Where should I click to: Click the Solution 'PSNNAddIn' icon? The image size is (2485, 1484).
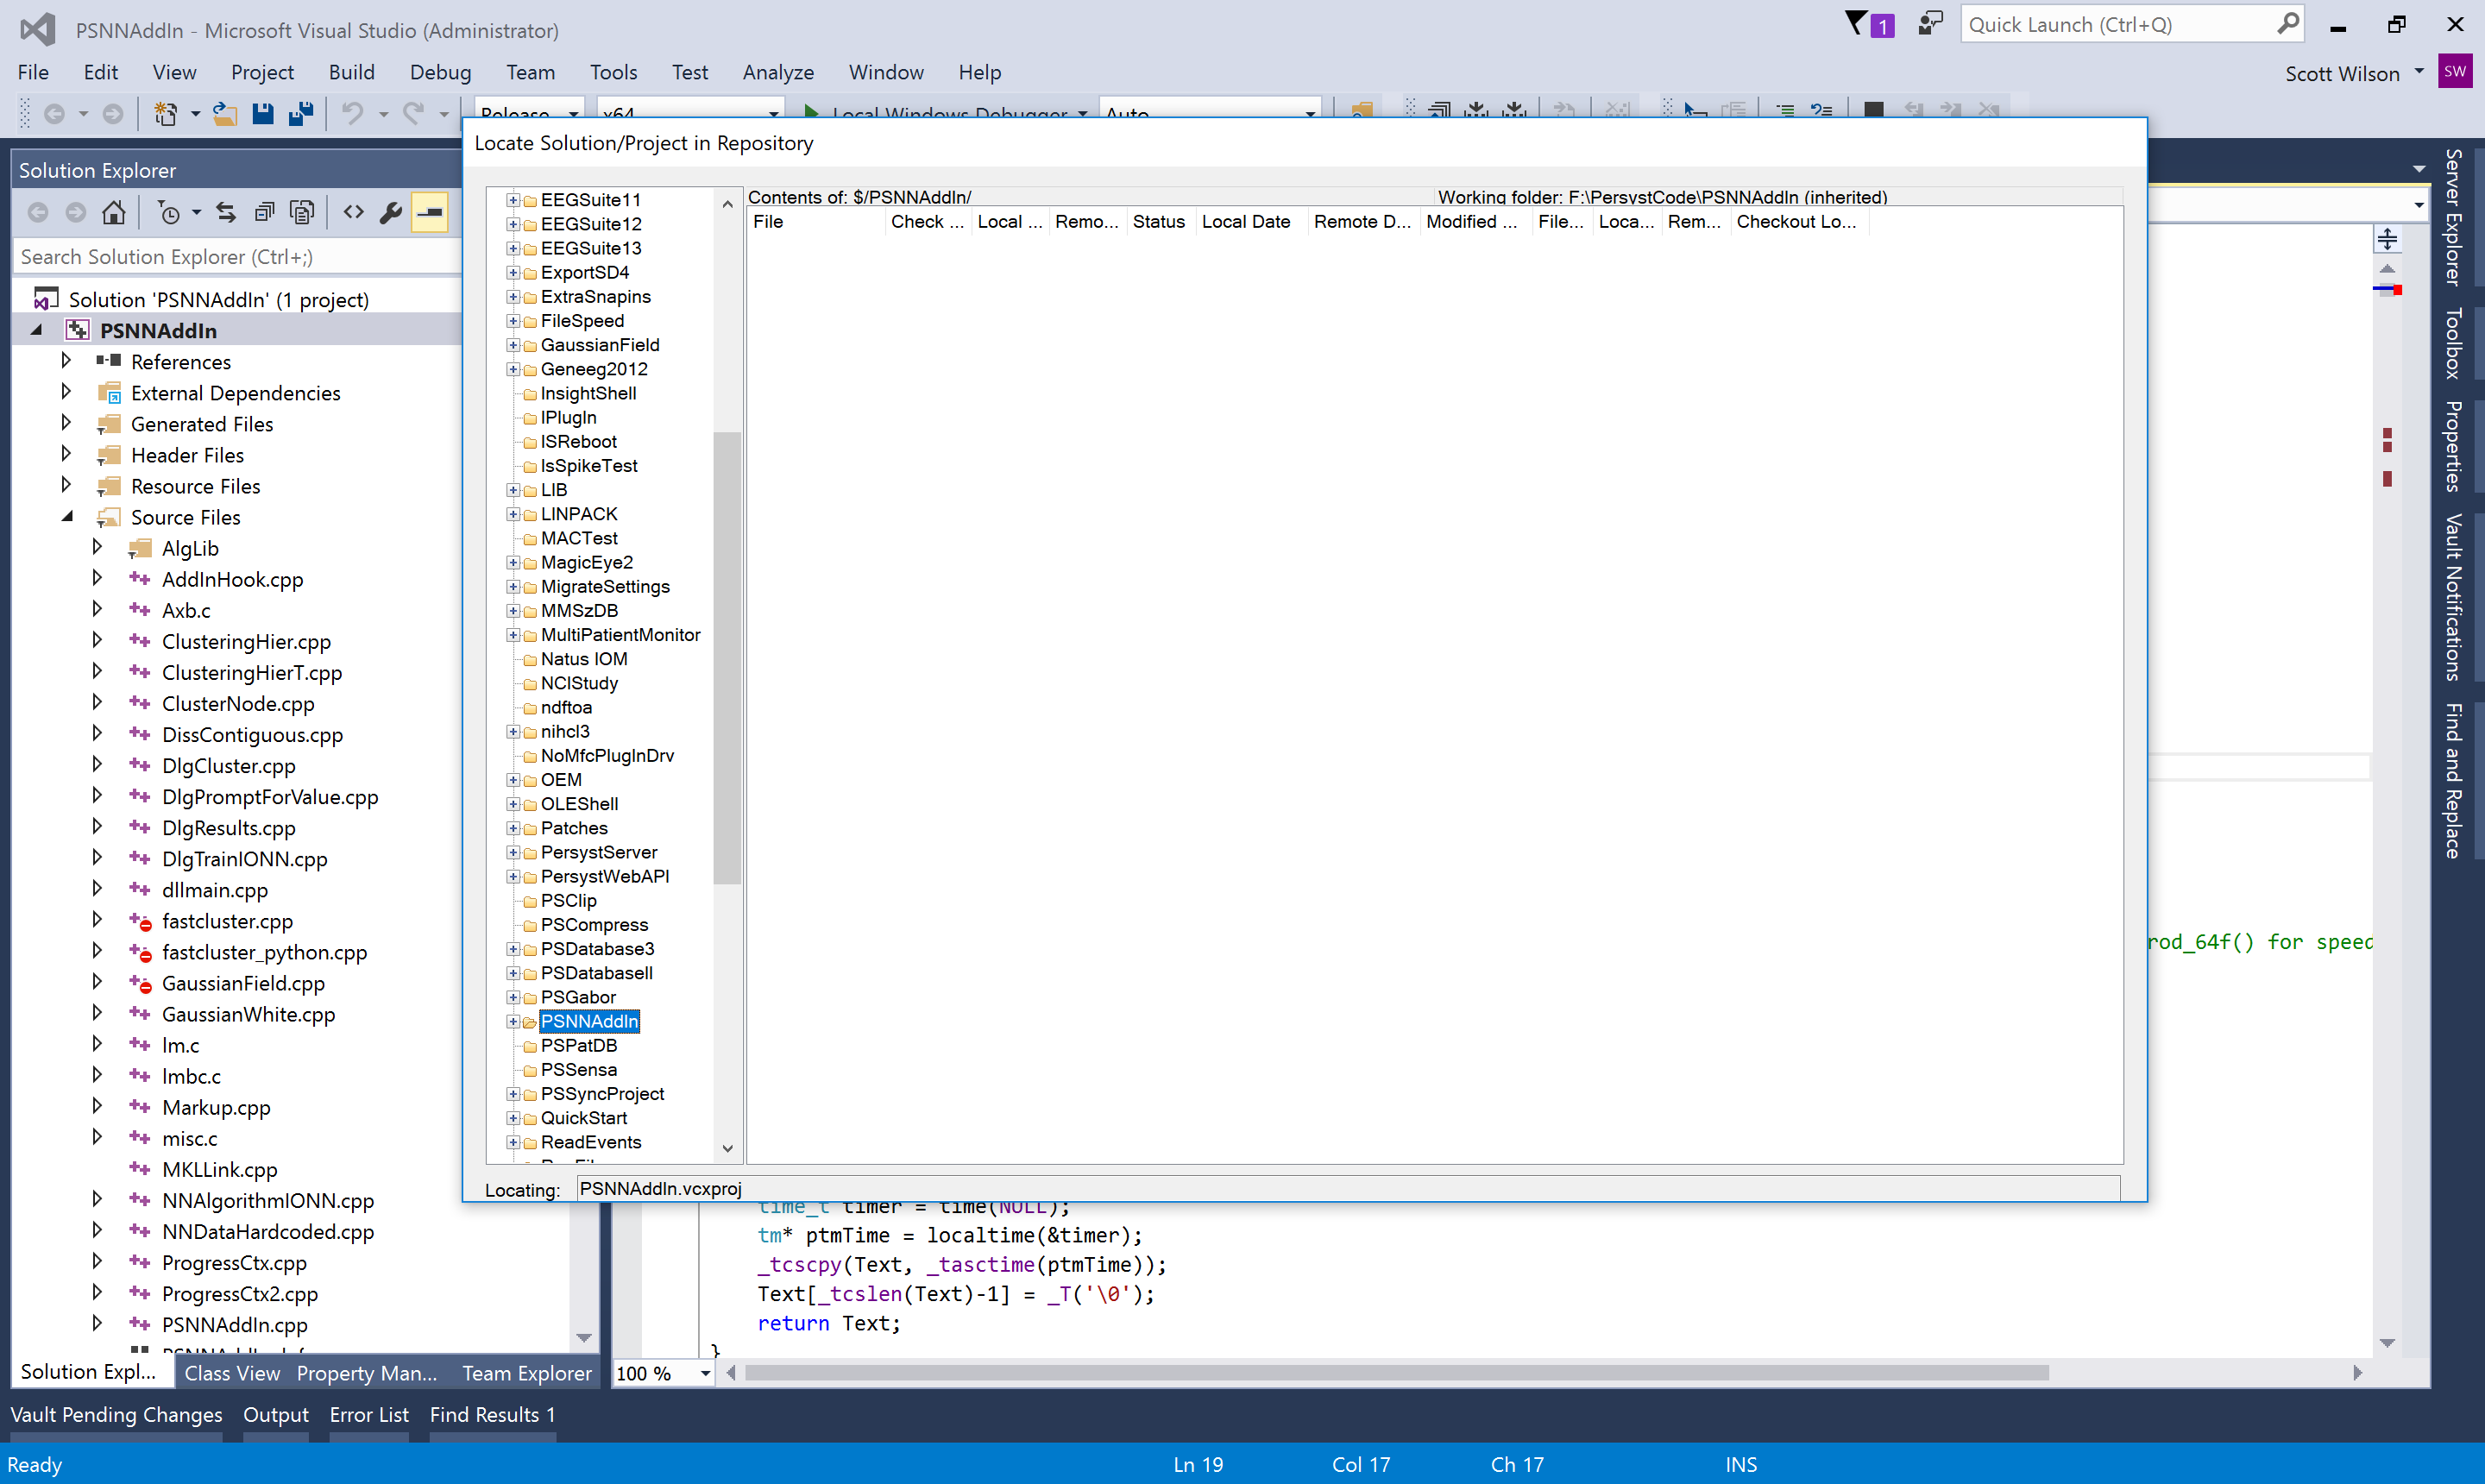click(46, 299)
